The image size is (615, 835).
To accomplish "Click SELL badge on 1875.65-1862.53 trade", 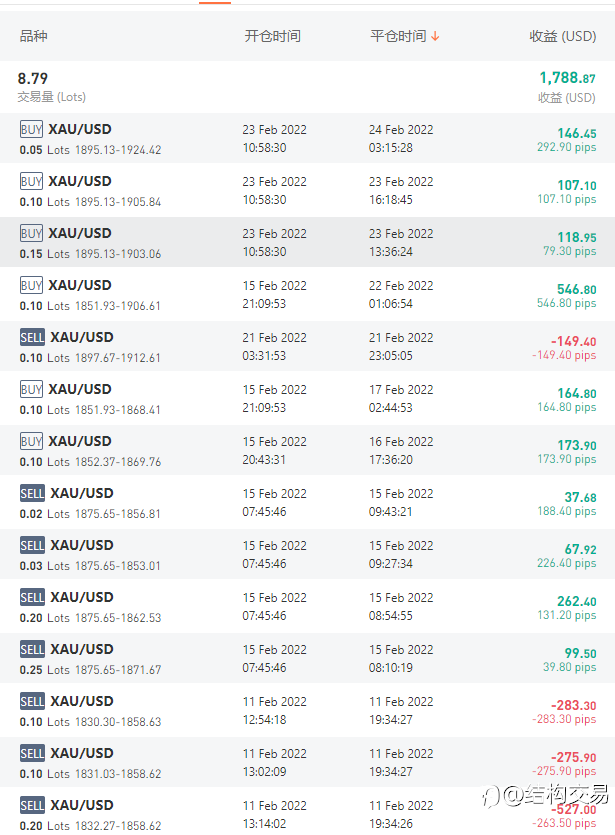I will click(x=32, y=597).
